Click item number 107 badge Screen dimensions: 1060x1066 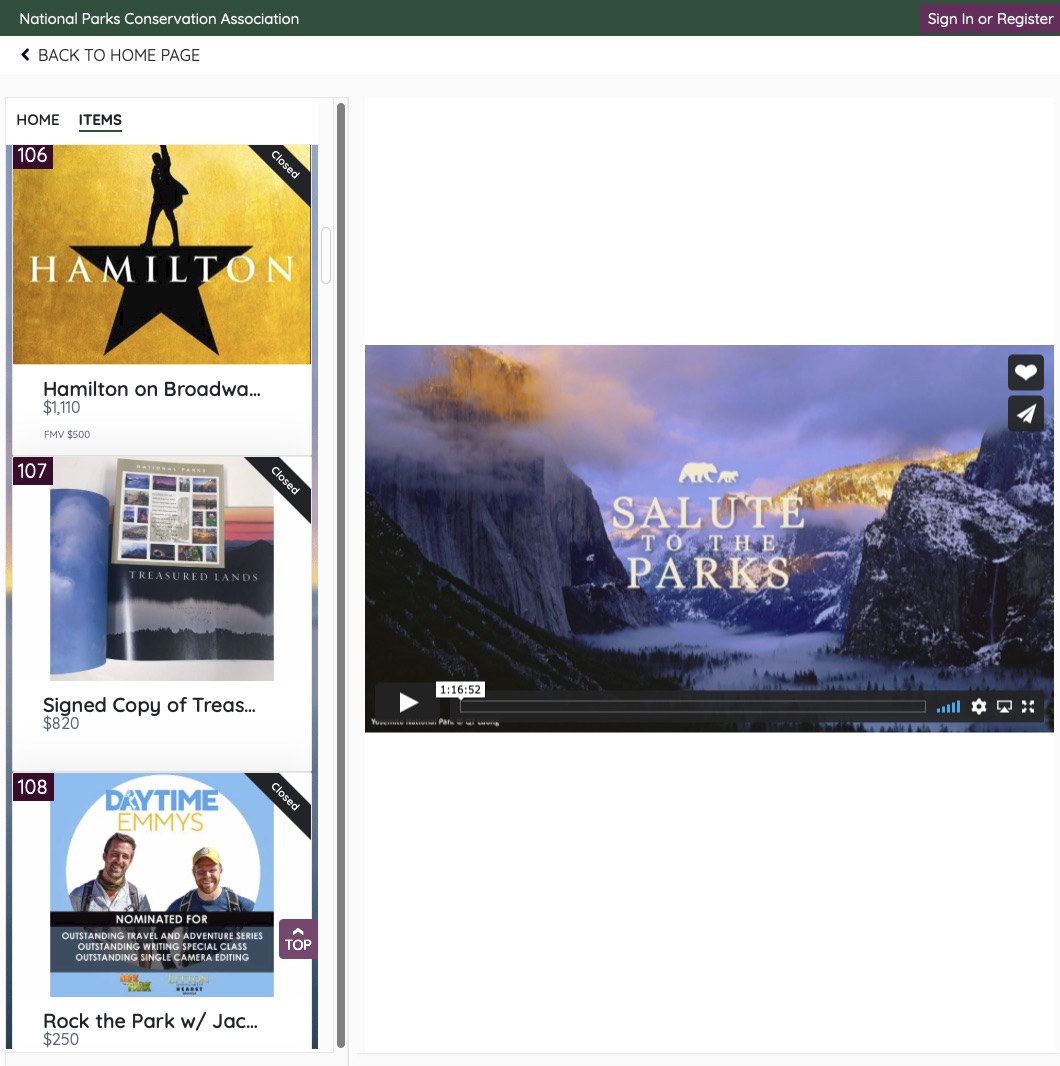(x=33, y=471)
